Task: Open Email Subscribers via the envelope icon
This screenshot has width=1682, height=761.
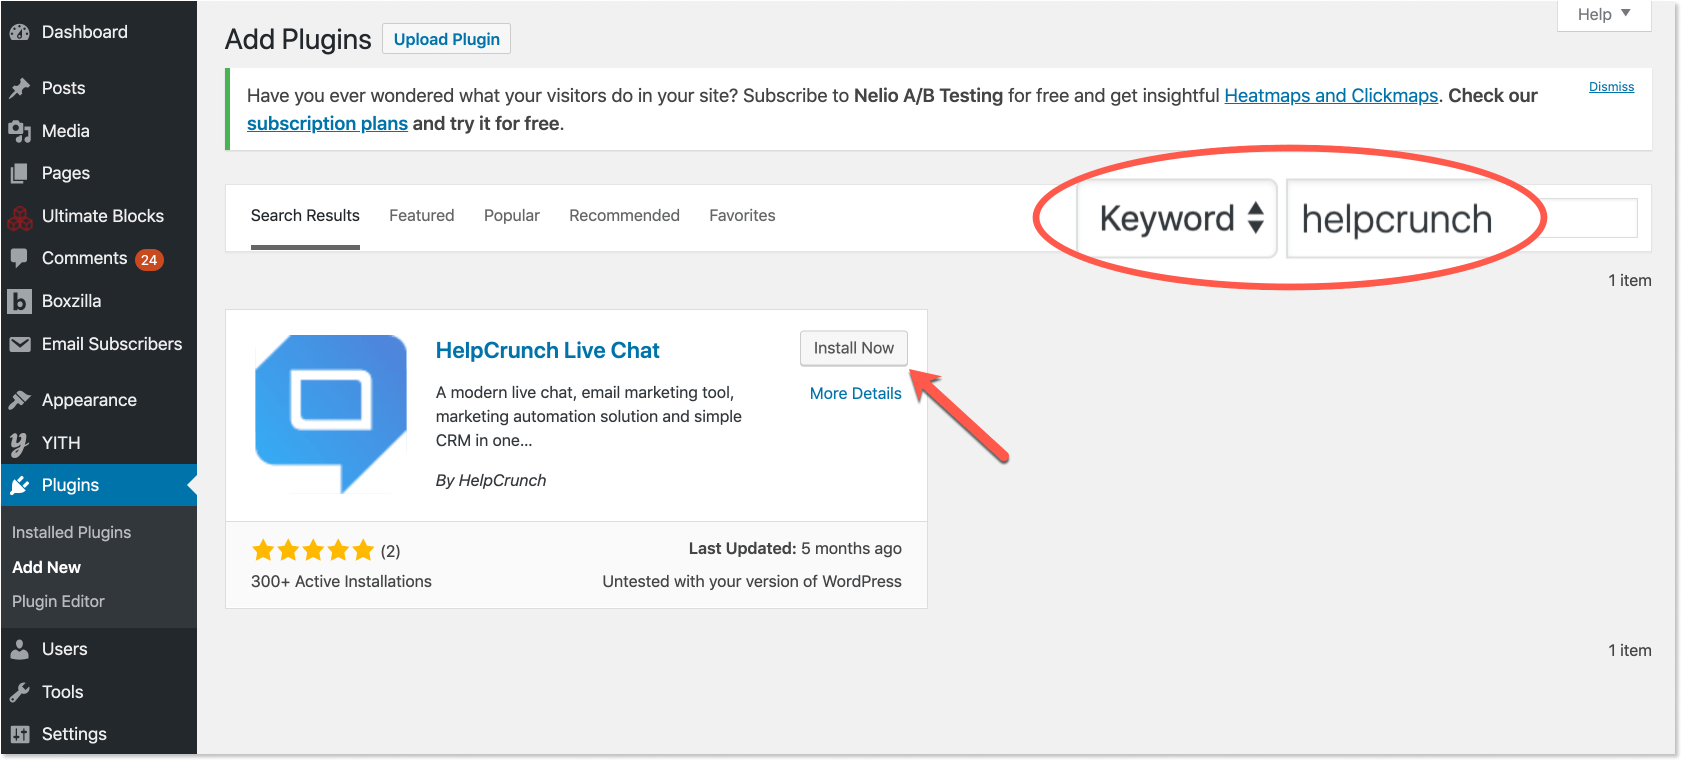Action: coord(20,344)
